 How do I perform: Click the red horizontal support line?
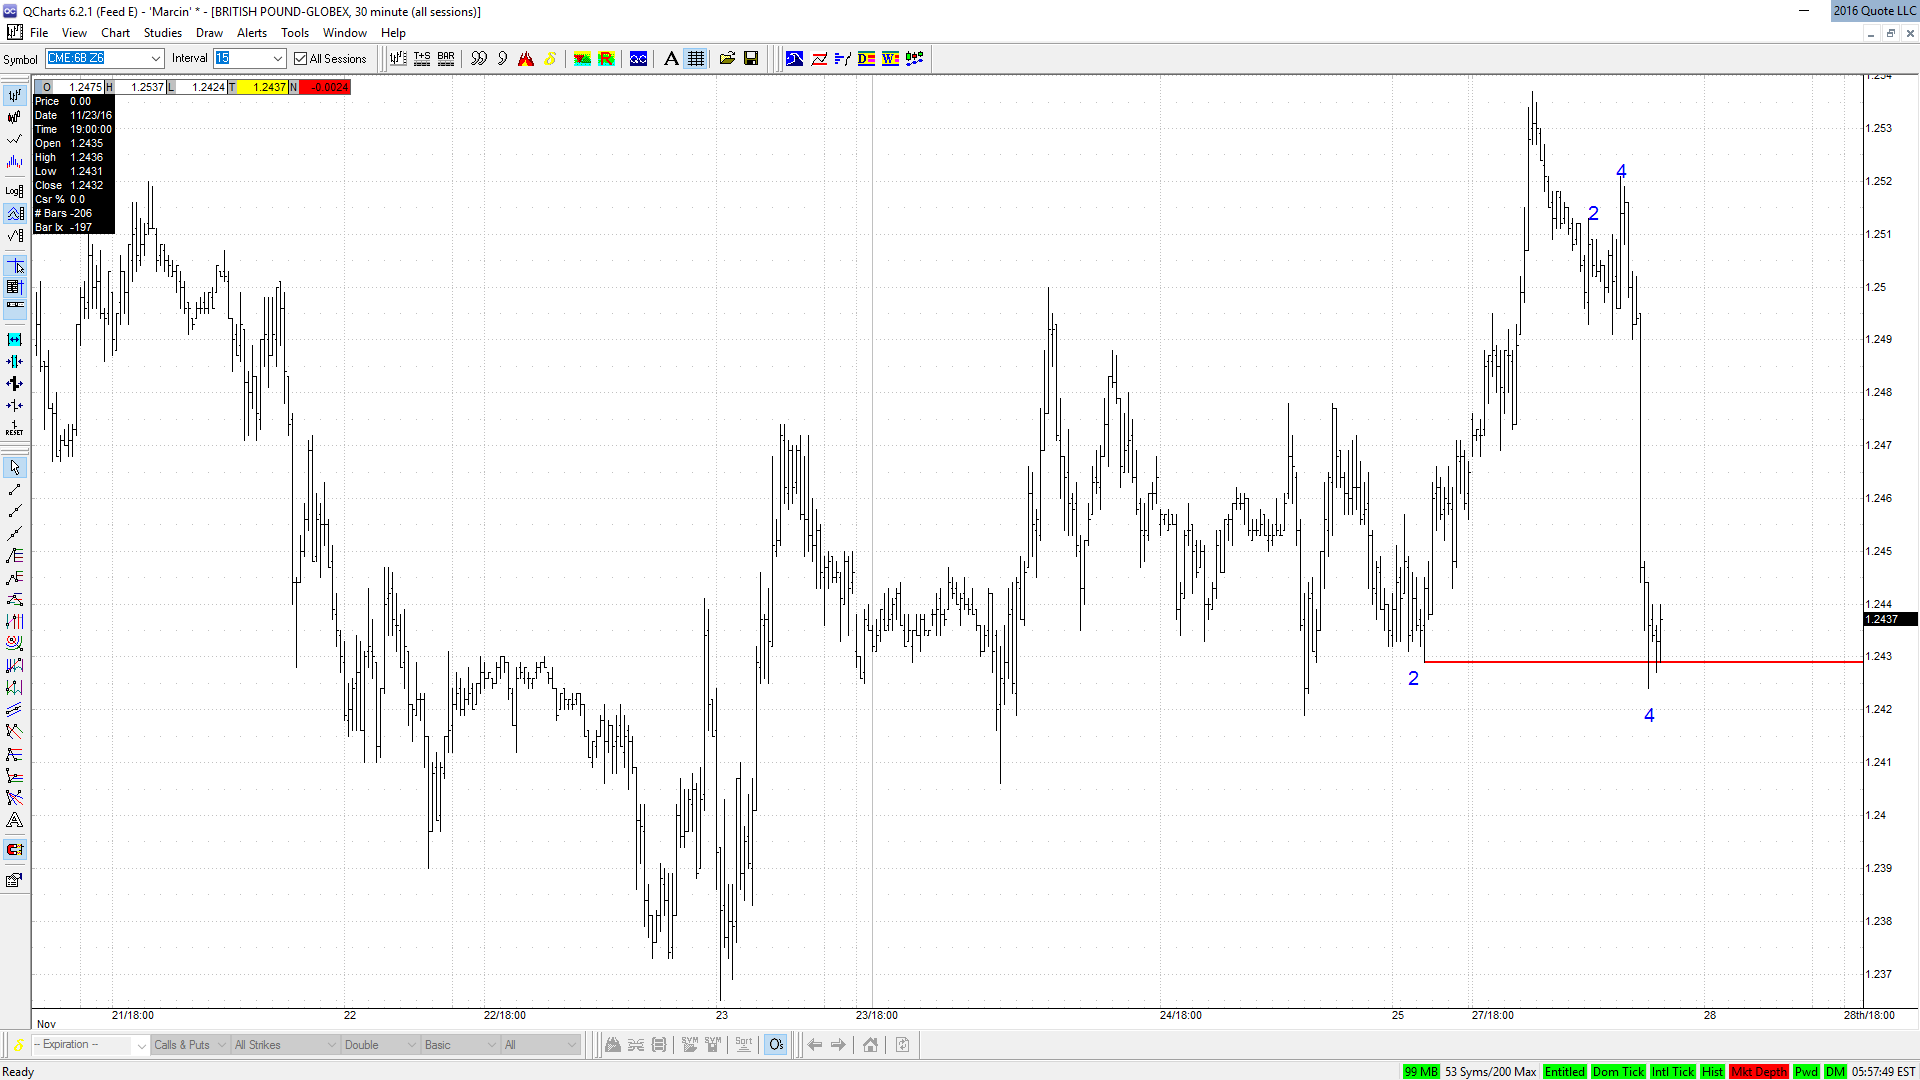(x=1643, y=662)
